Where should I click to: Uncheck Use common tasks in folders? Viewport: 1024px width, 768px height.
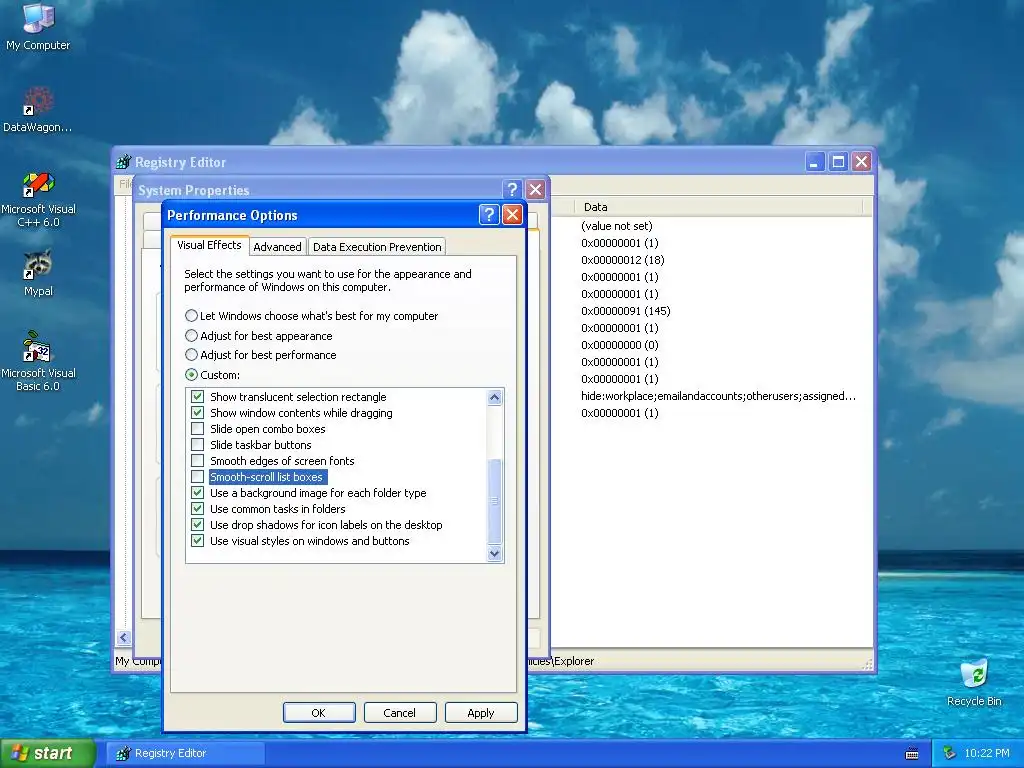[197, 509]
